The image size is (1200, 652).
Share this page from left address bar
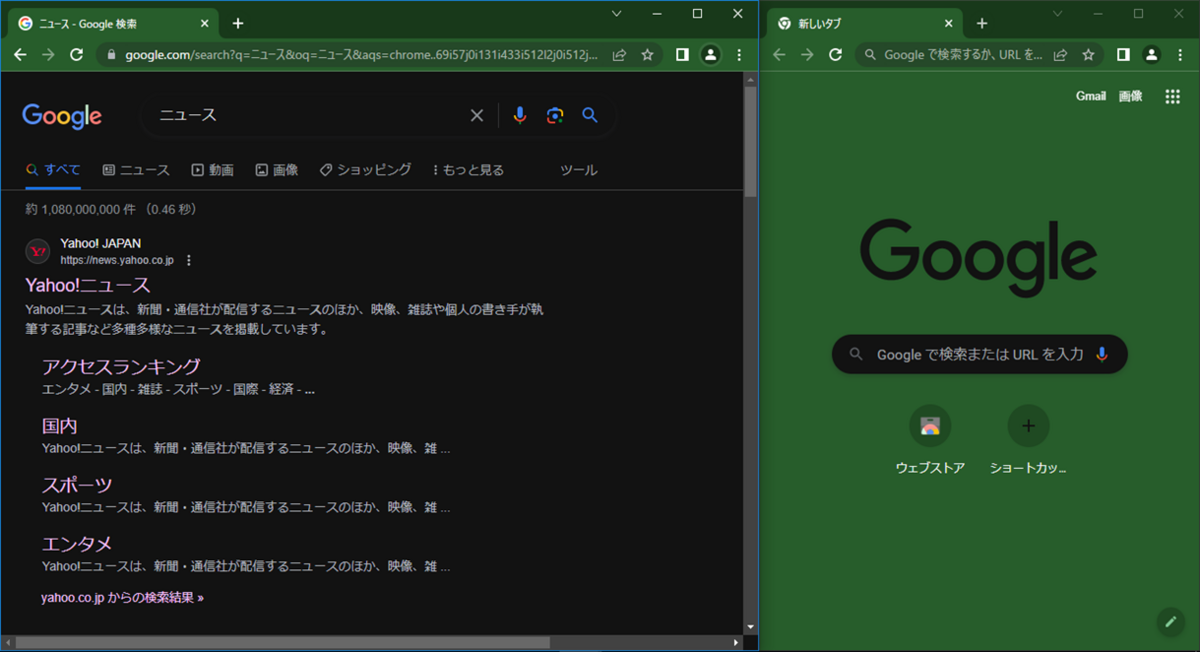click(619, 55)
